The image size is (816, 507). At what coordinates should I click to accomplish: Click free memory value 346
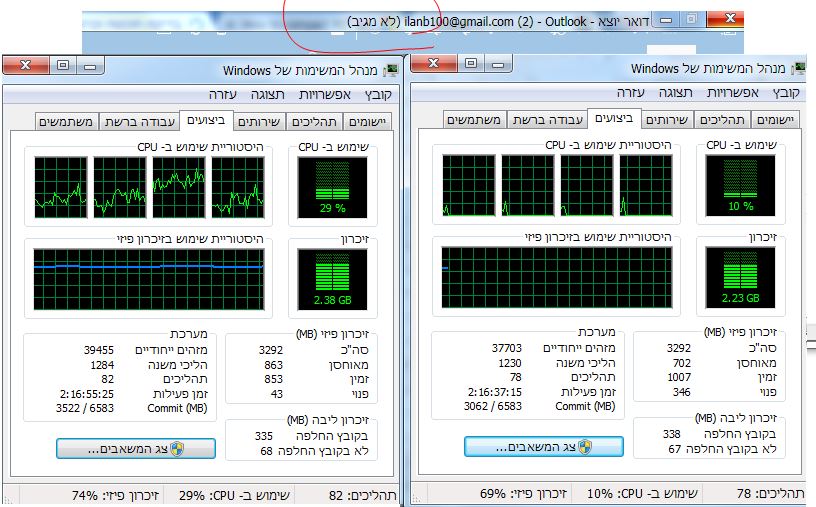(681, 392)
